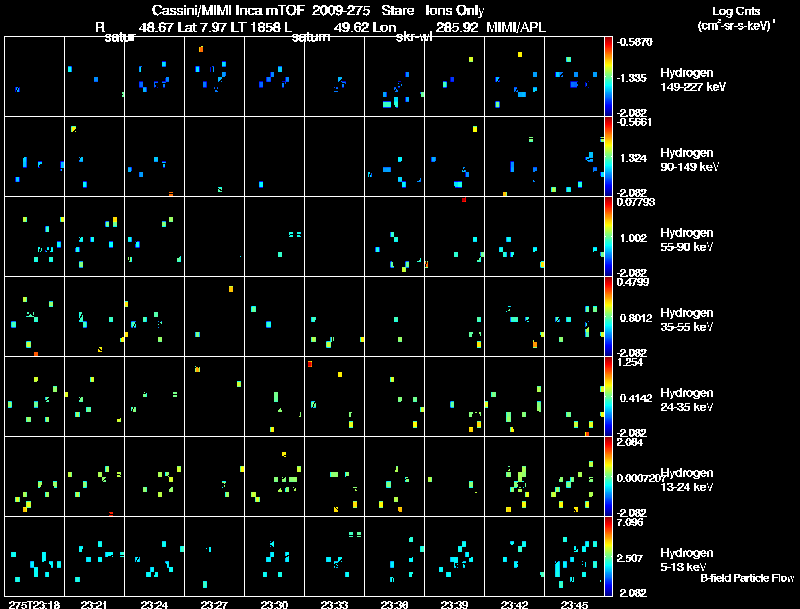Click the Hydrogen 55-90 keV color bar
This screenshot has width=800, height=609.
pos(608,237)
